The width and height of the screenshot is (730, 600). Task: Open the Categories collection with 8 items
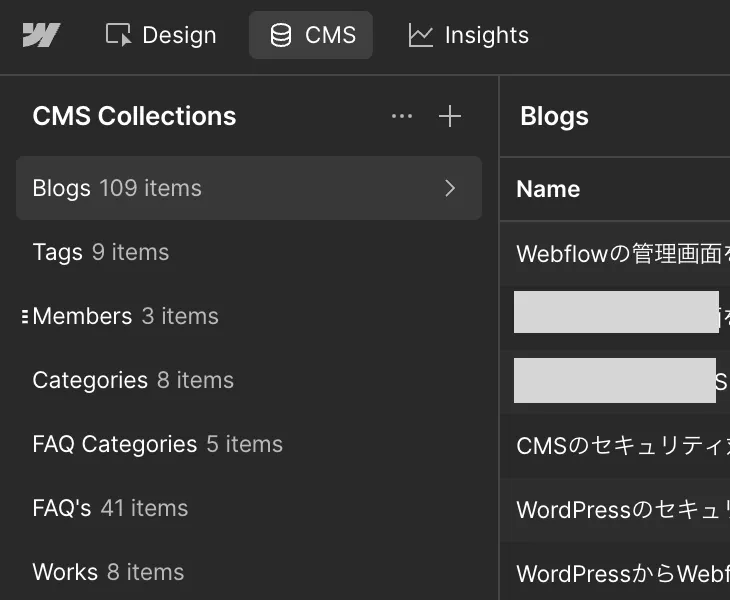249,380
